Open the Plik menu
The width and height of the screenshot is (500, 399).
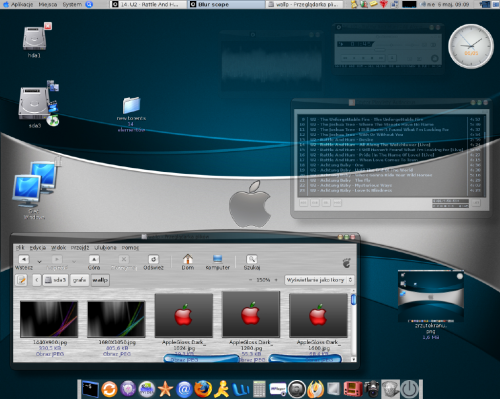20,248
